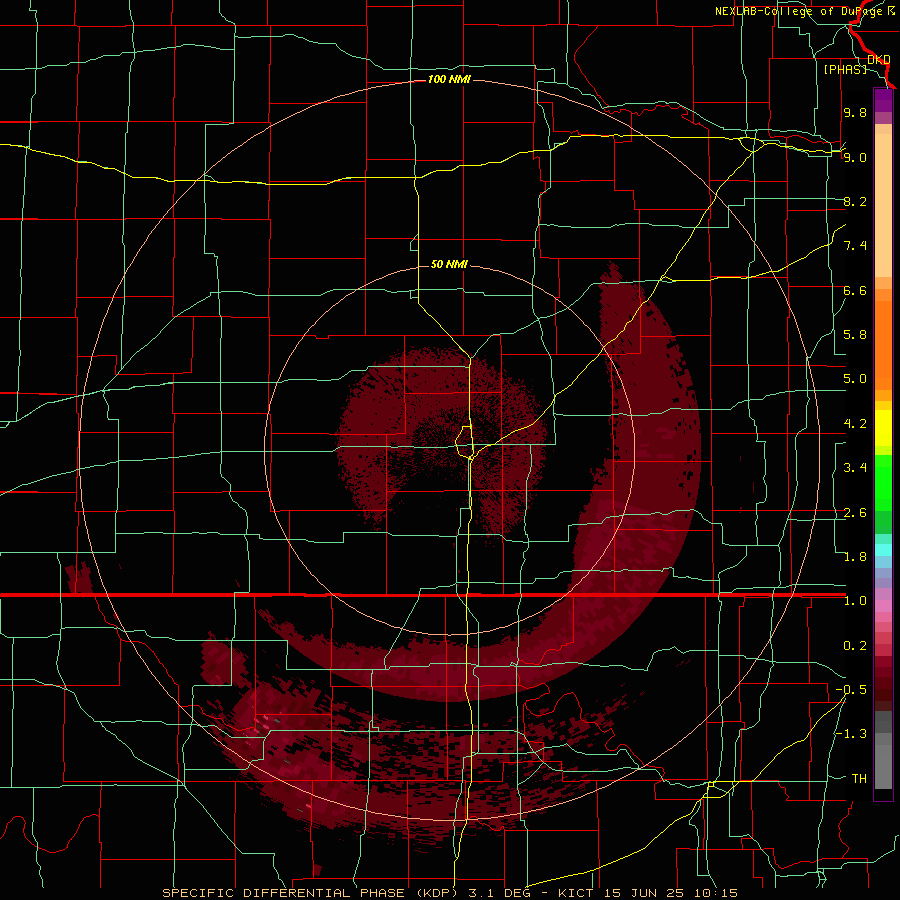
Task: Pick the orange band of the color scale
Action: tap(883, 346)
